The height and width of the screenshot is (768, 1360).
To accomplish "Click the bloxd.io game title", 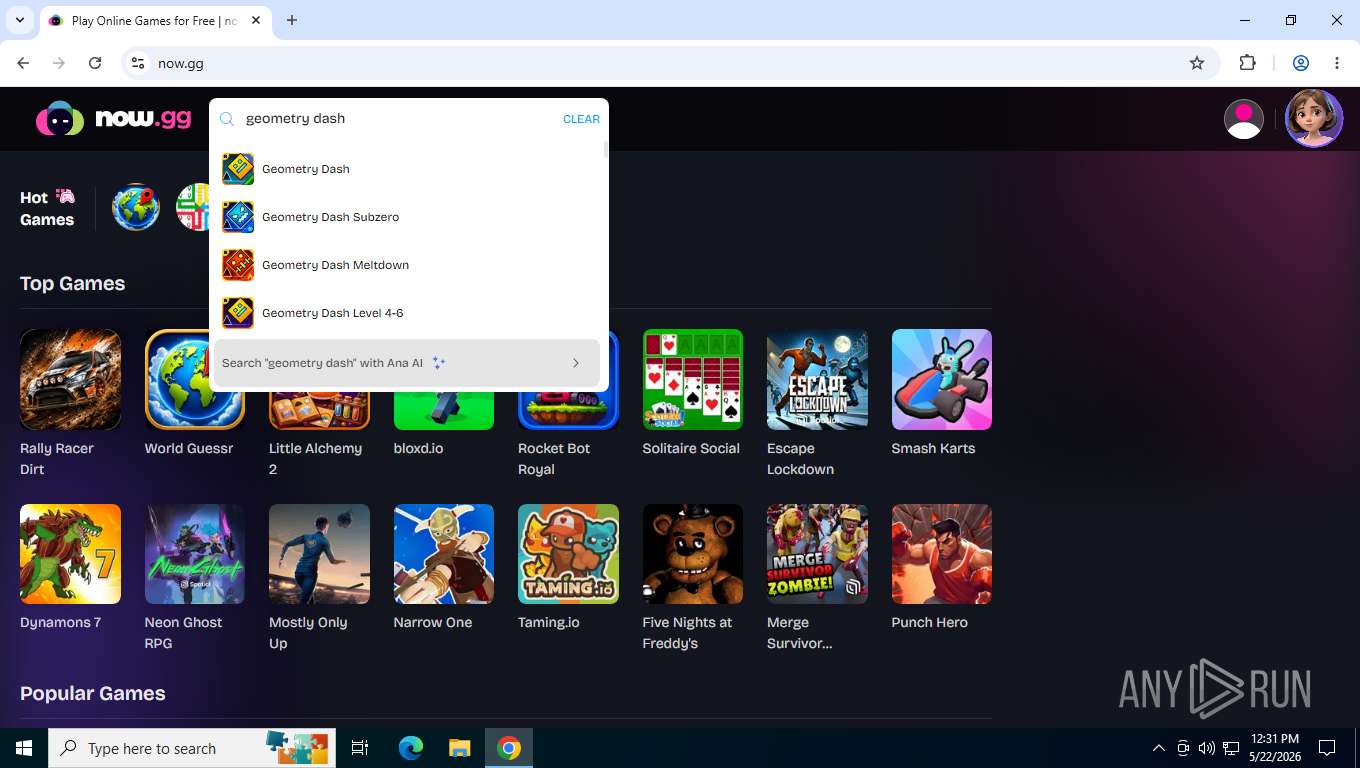I will click(x=418, y=448).
